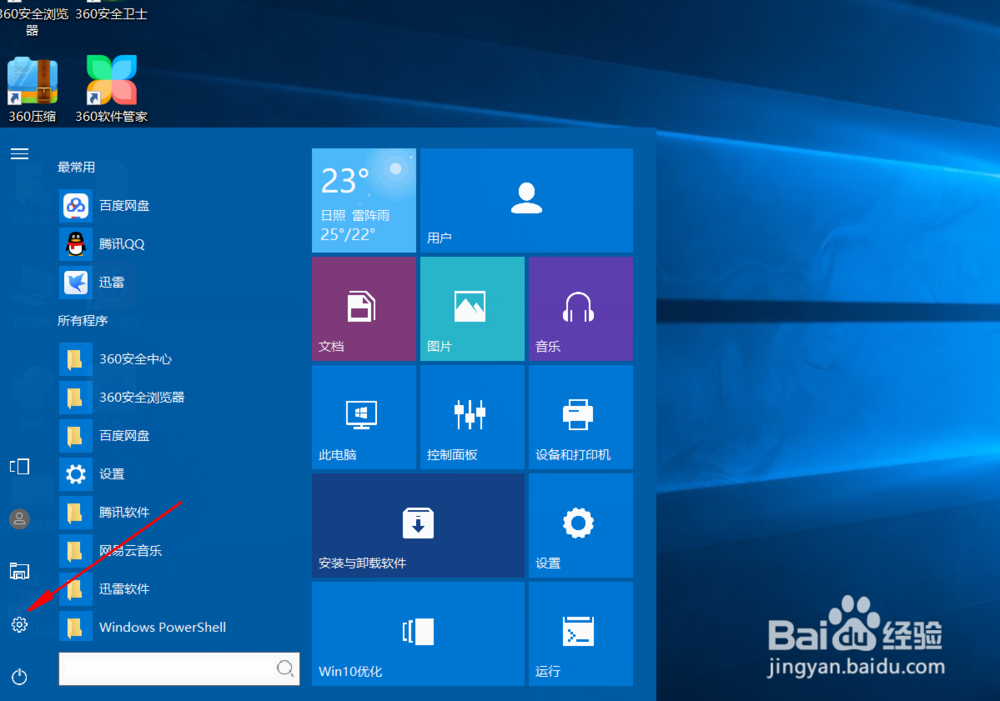Open the weather tile showing 23°
This screenshot has height=701, width=1000.
(x=364, y=200)
